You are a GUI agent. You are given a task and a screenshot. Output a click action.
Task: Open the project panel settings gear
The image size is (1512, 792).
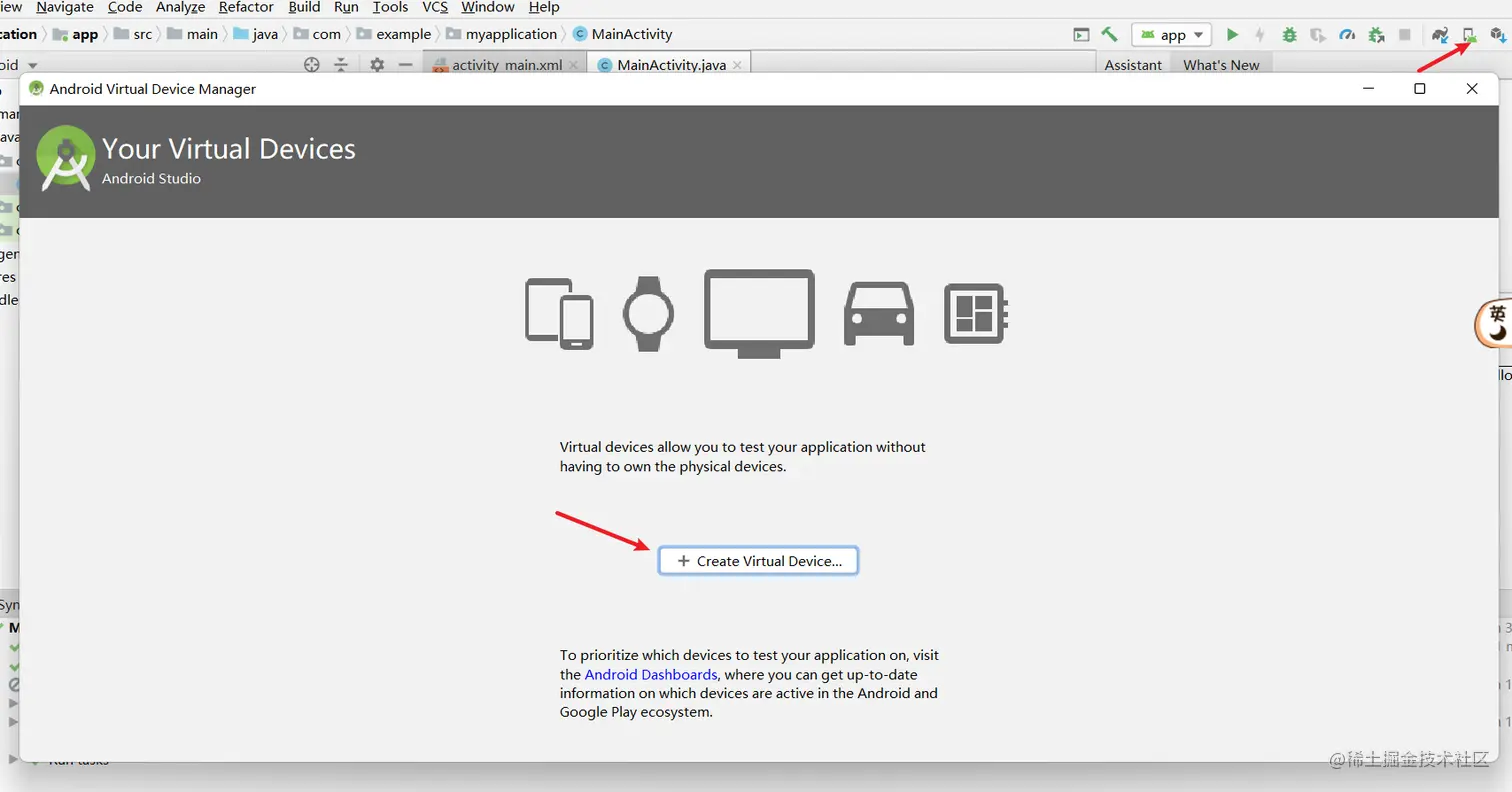click(377, 65)
